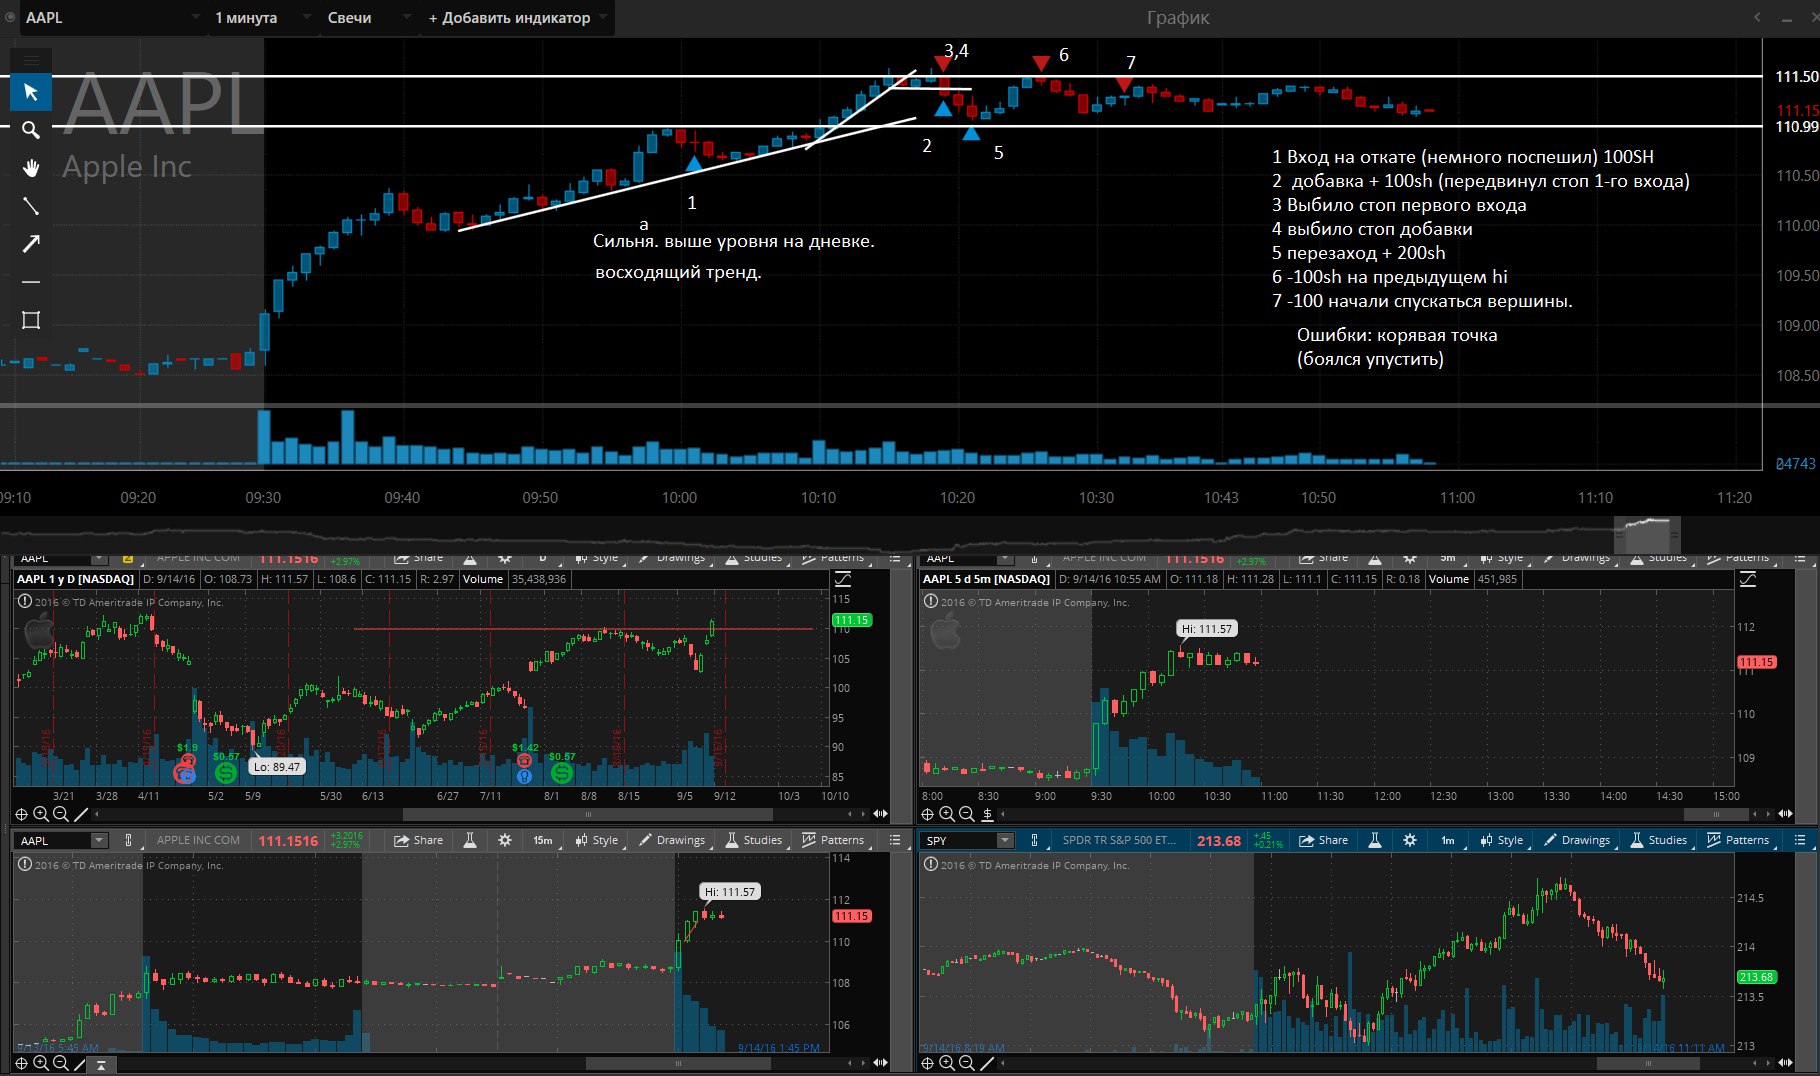The width and height of the screenshot is (1820, 1076).
Task: Click Share button in SPY chart
Action: point(1323,840)
